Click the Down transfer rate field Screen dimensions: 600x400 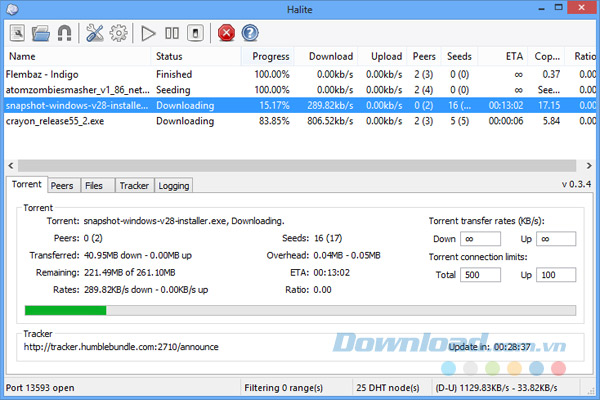(480, 239)
